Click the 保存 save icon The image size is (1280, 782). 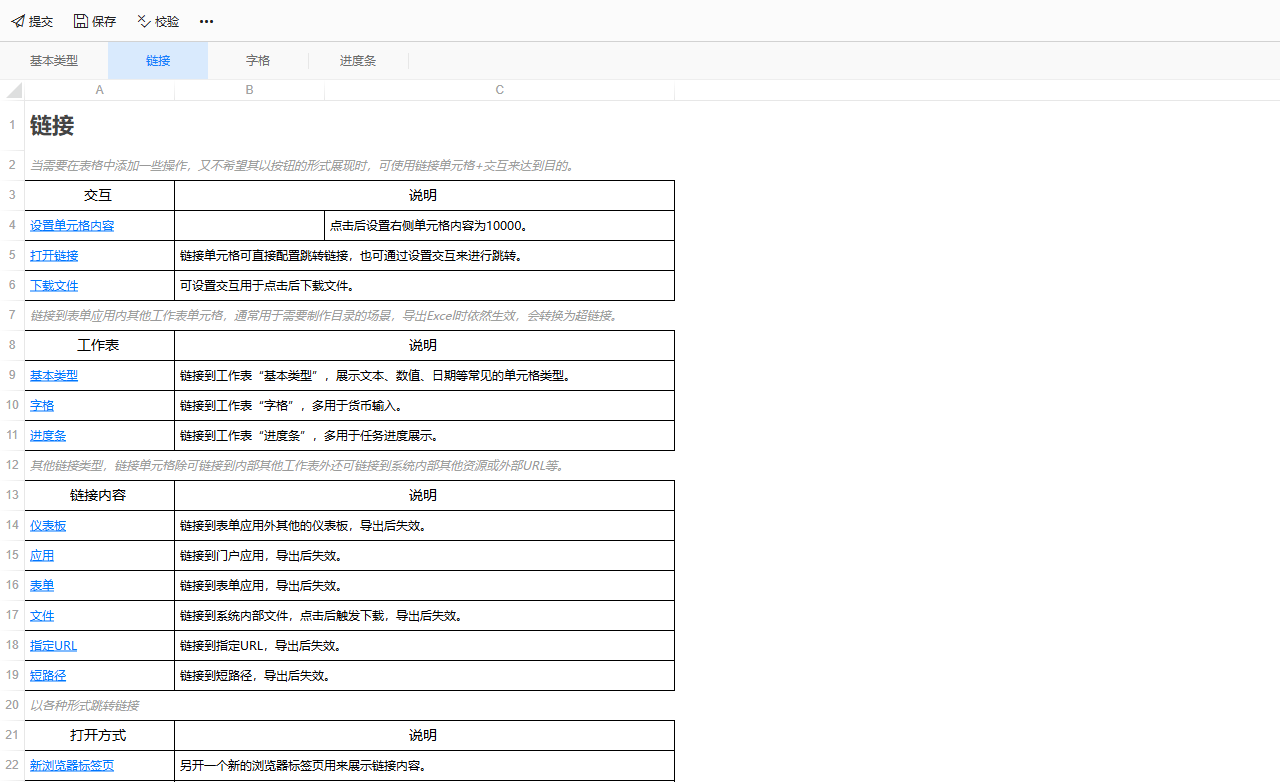coord(81,21)
